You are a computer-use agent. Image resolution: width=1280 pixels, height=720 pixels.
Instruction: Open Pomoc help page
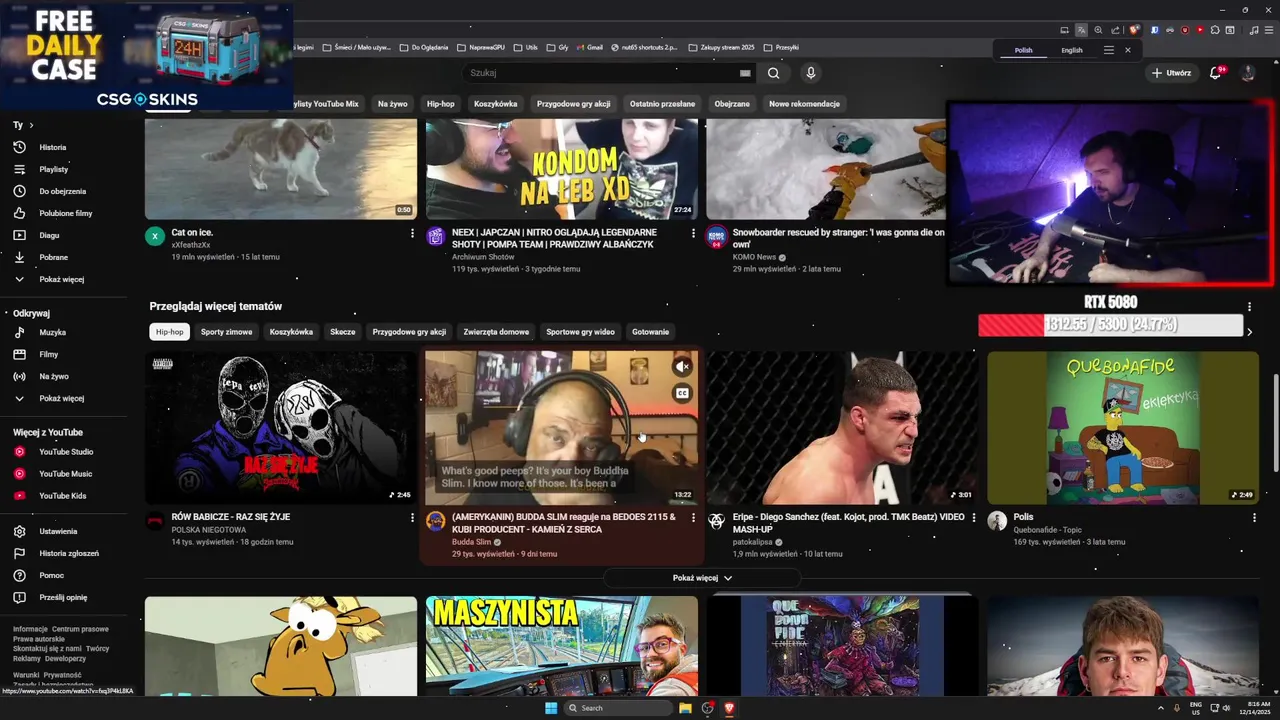(x=51, y=575)
